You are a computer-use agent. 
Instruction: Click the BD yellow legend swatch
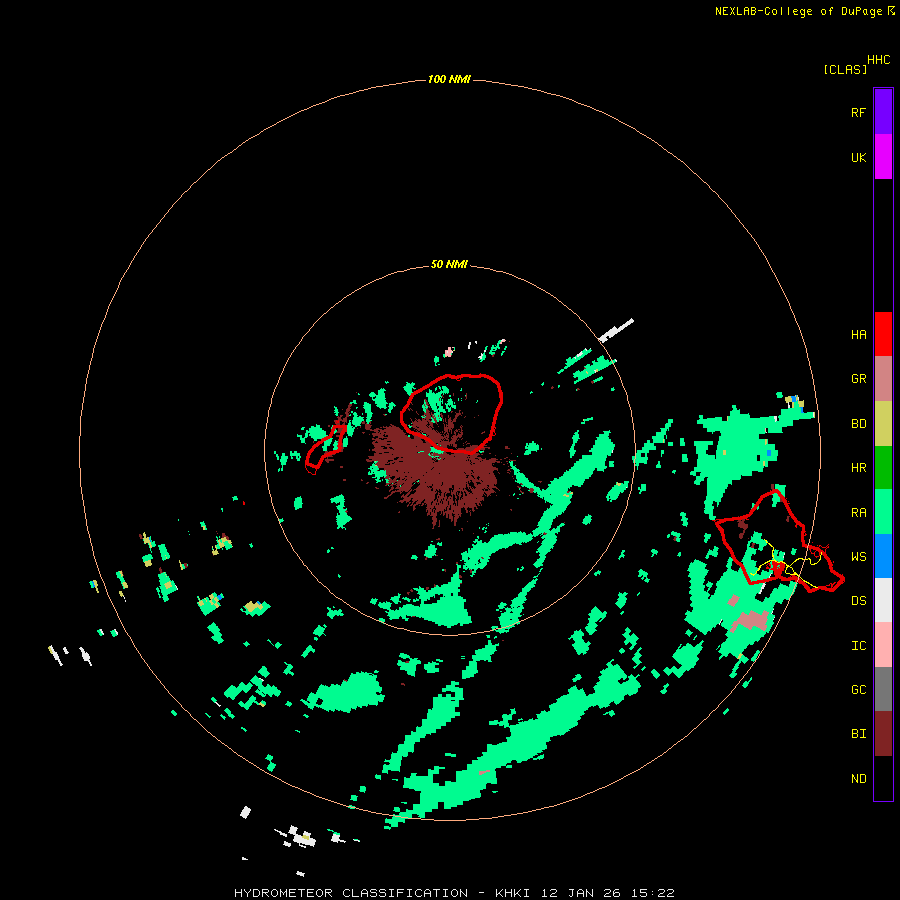click(883, 424)
